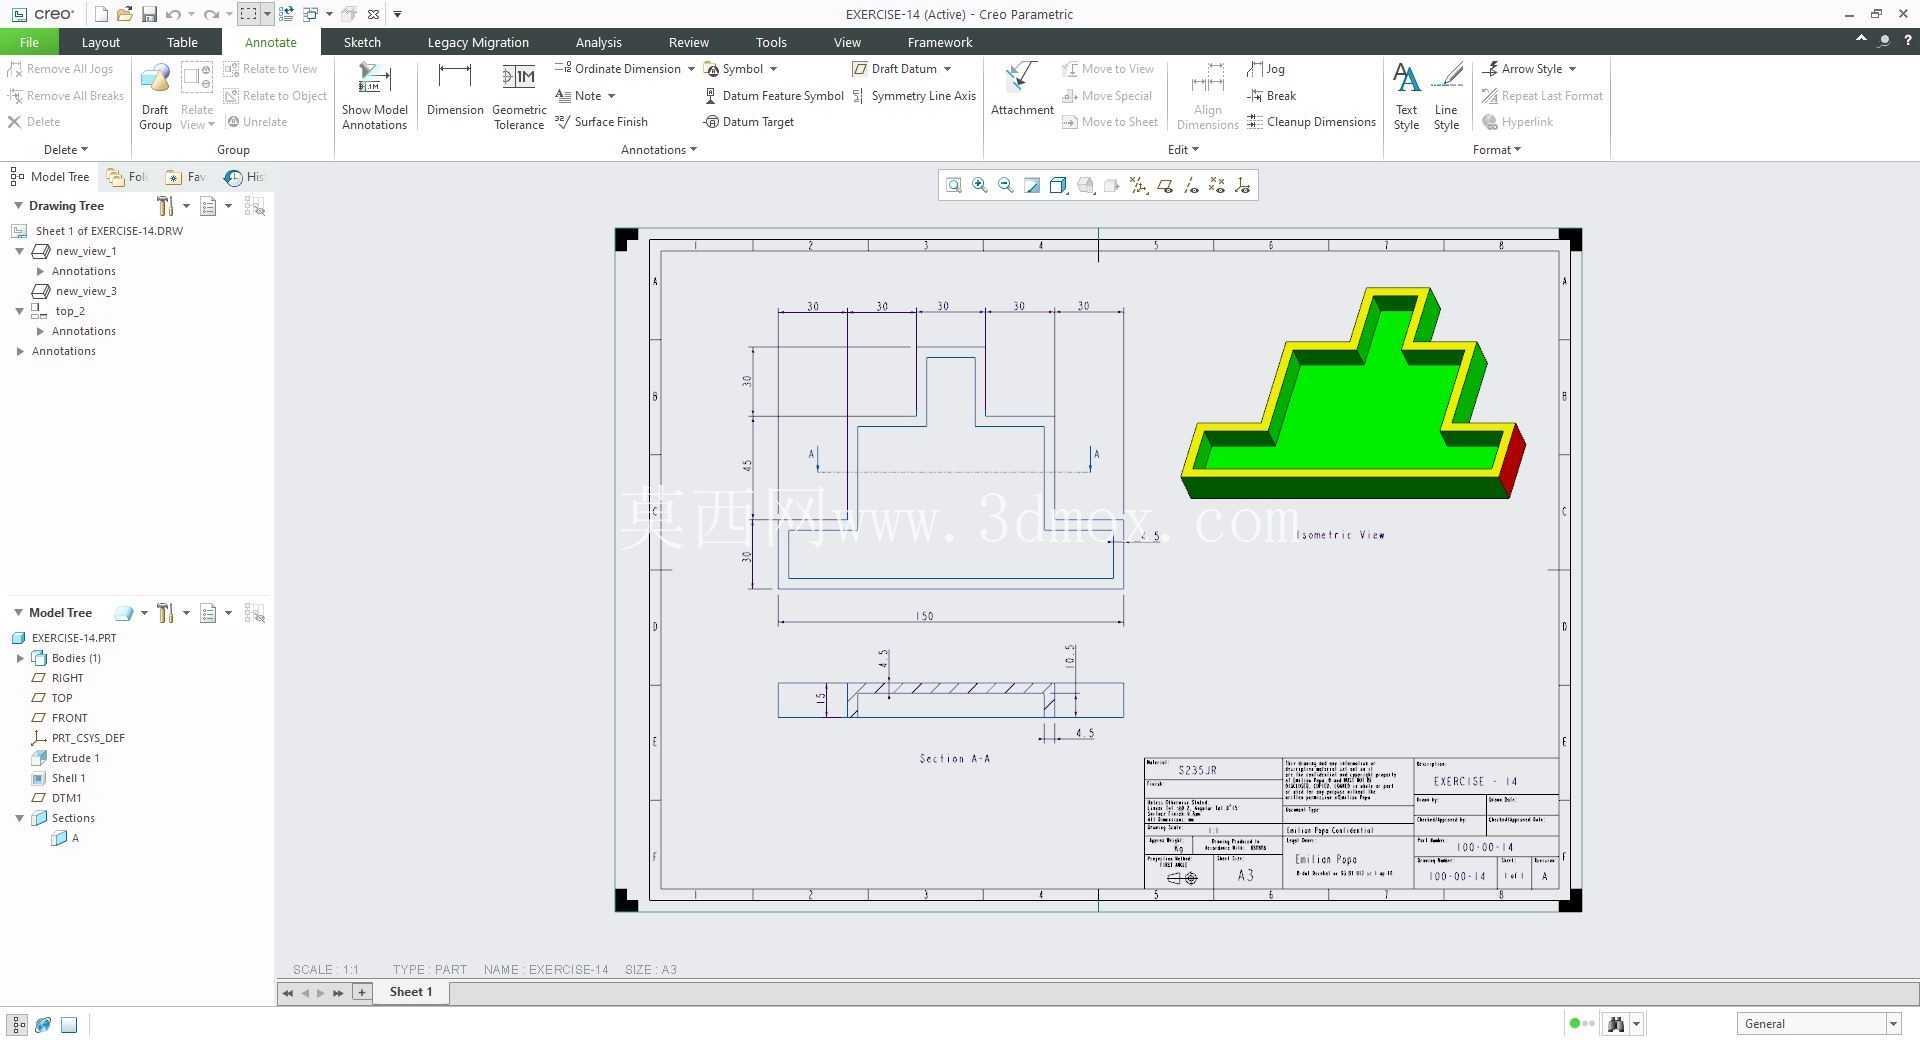Click the Regenerate icon in quick access toolbar
The height and width of the screenshot is (1040, 1920).
pyautogui.click(x=287, y=14)
